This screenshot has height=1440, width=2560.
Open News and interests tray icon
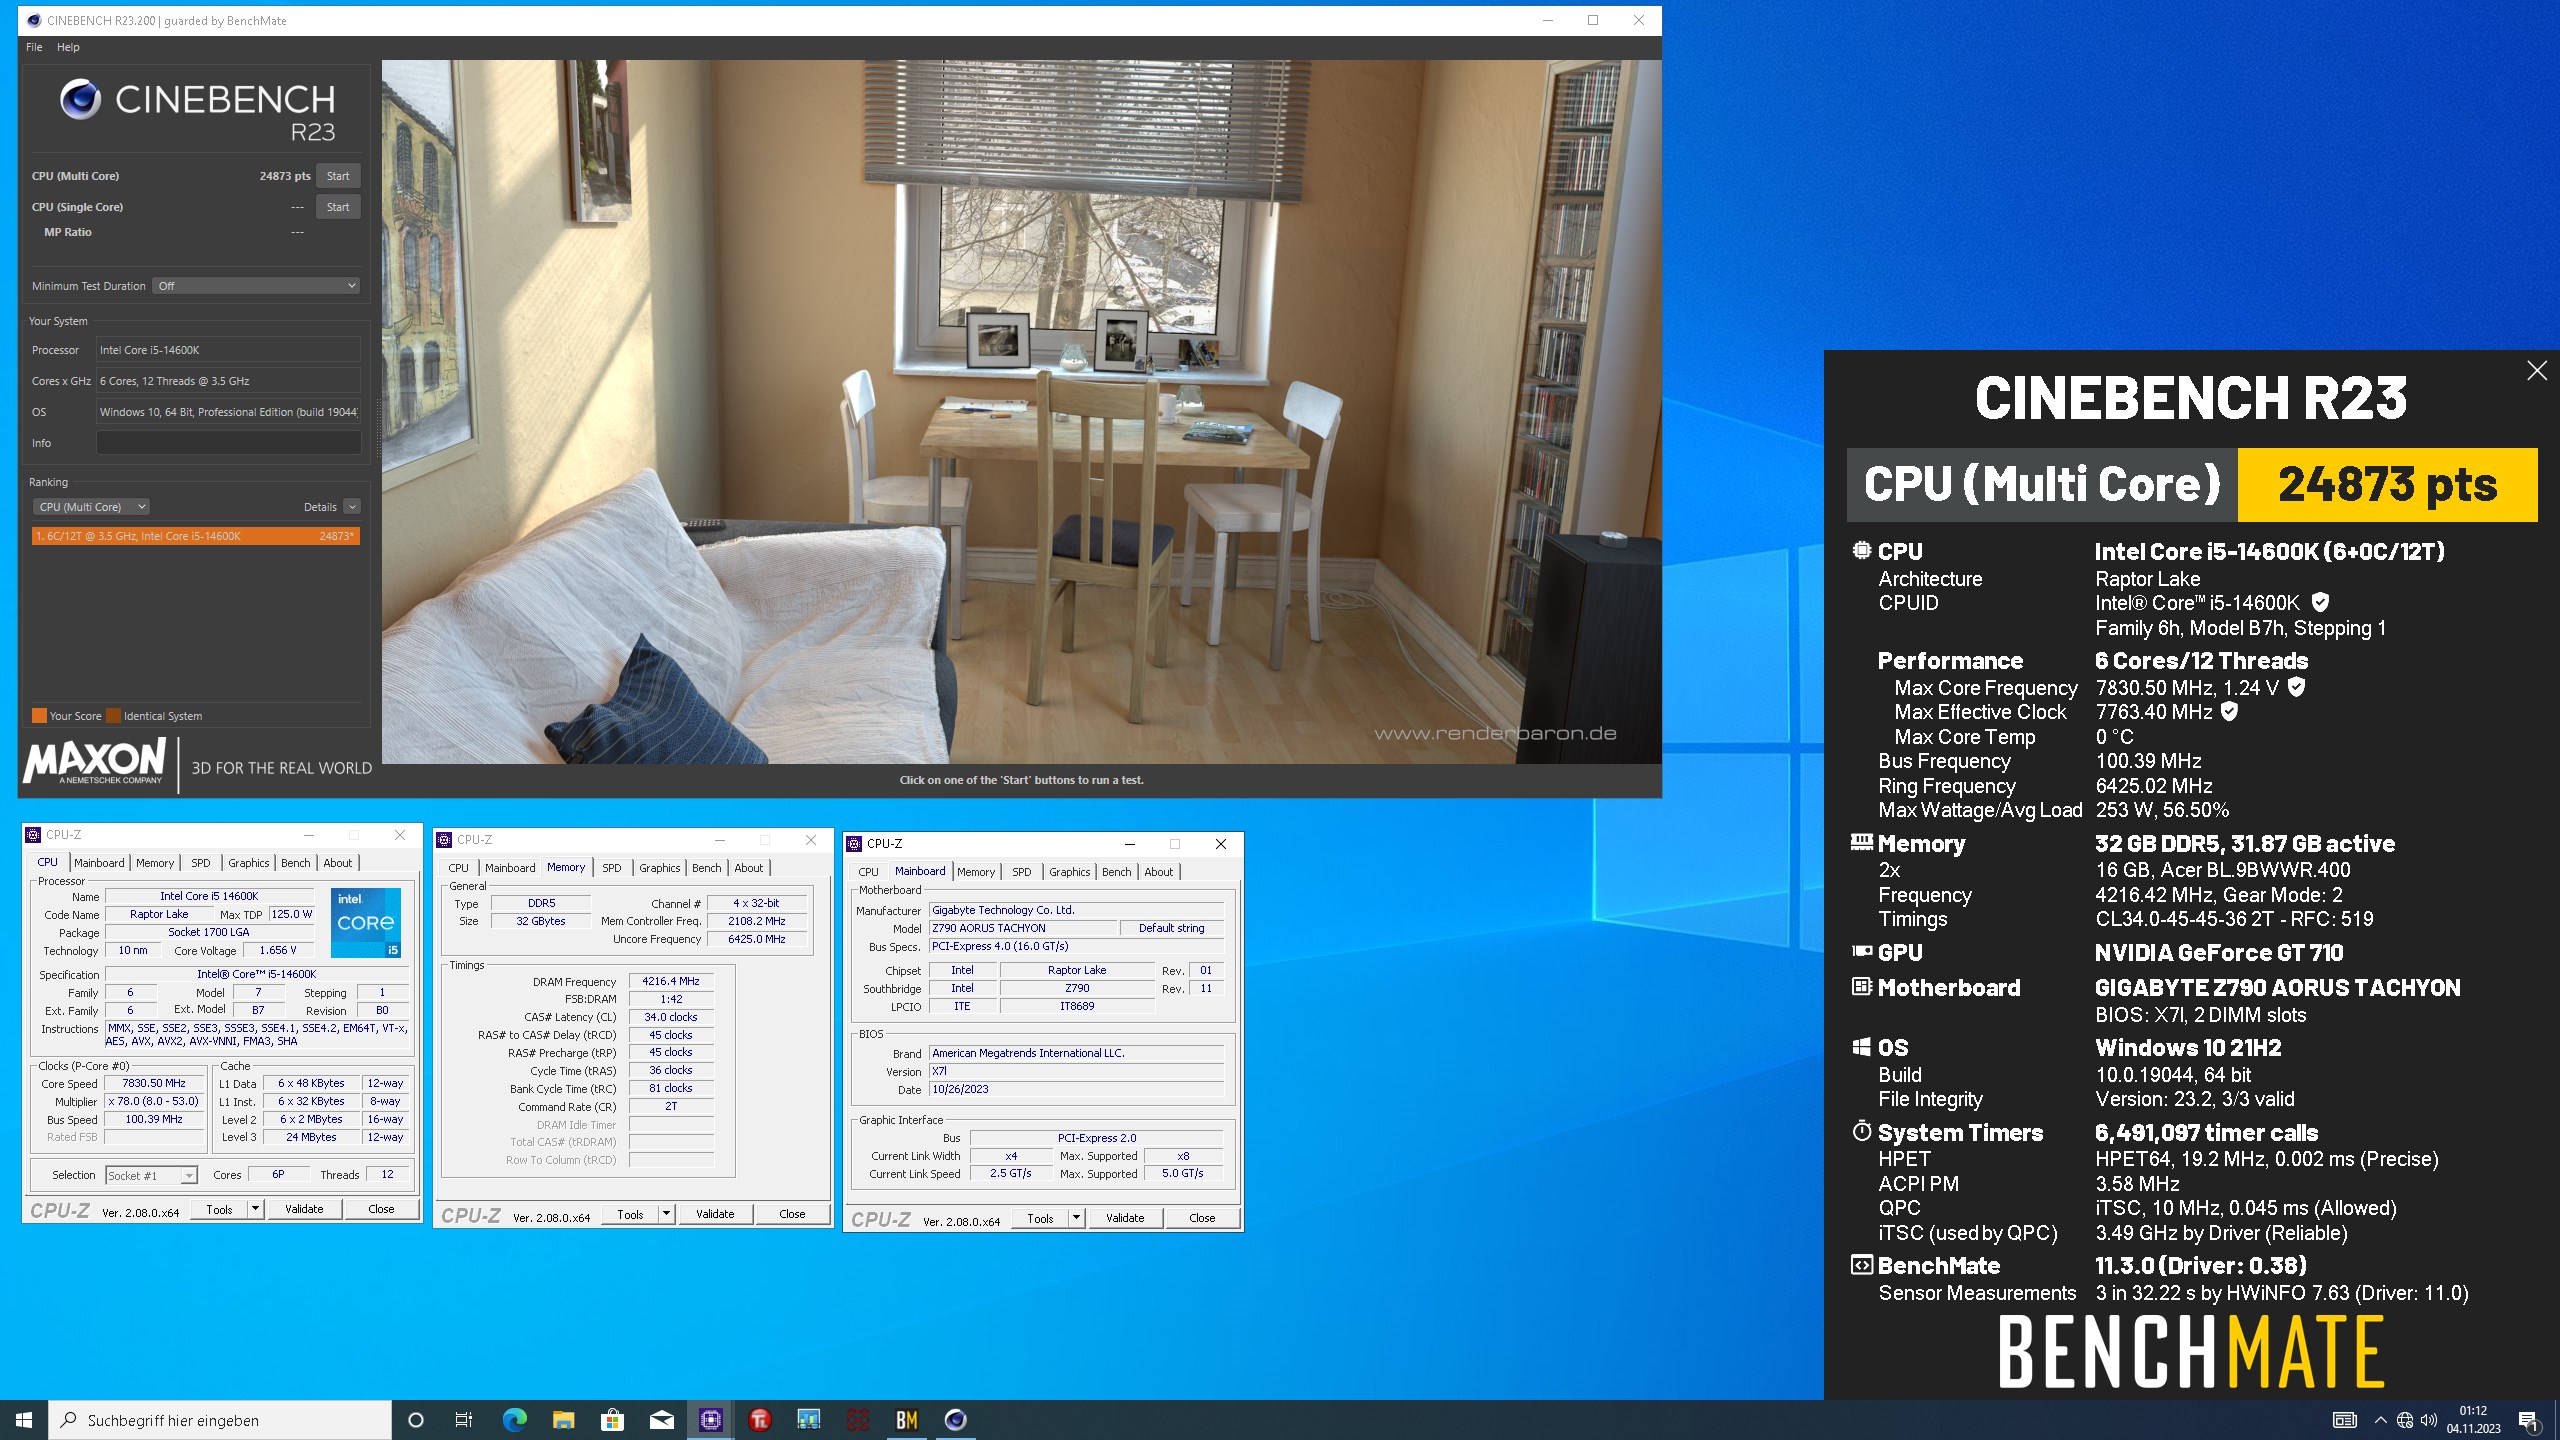(2344, 1420)
